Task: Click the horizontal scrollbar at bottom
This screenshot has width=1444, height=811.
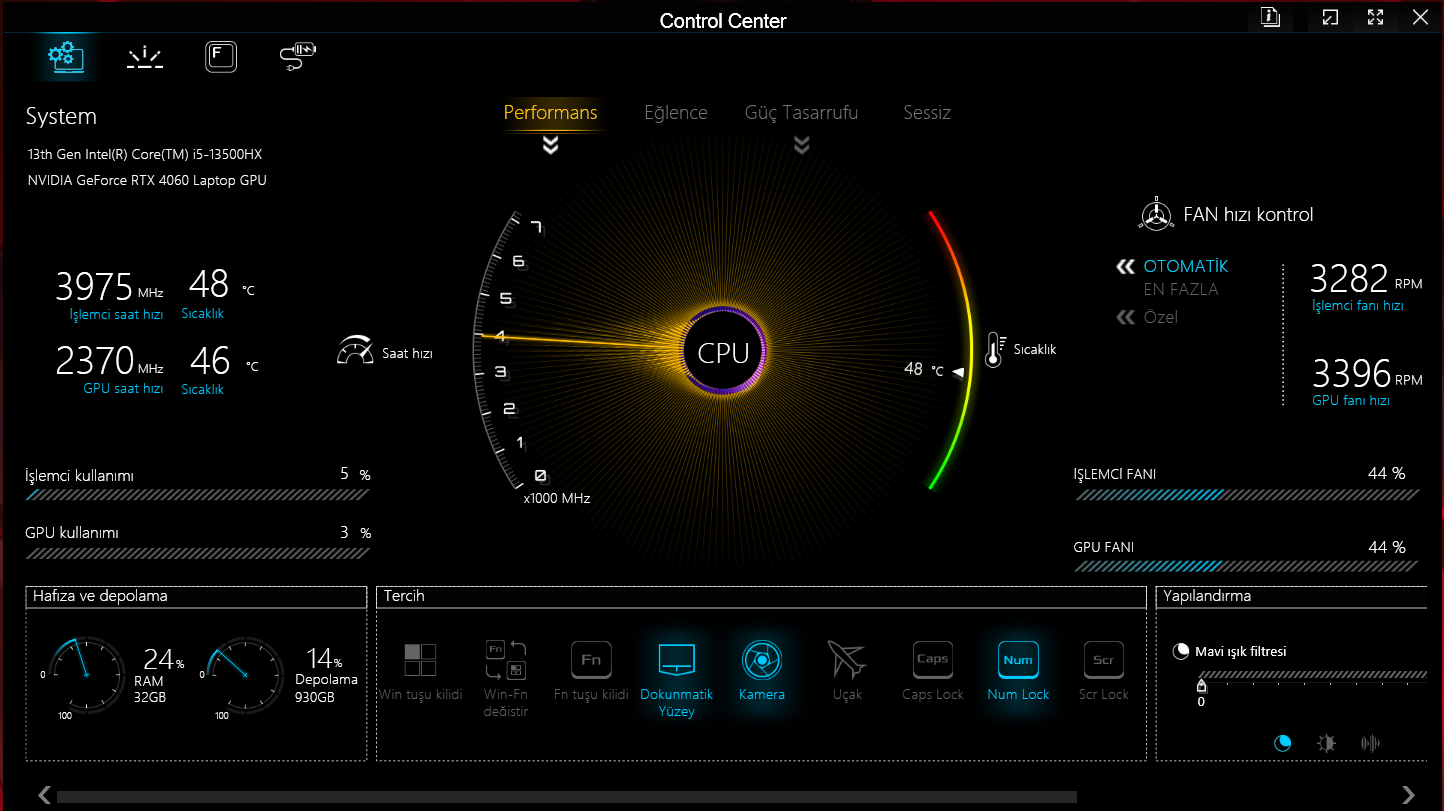Action: click(567, 797)
